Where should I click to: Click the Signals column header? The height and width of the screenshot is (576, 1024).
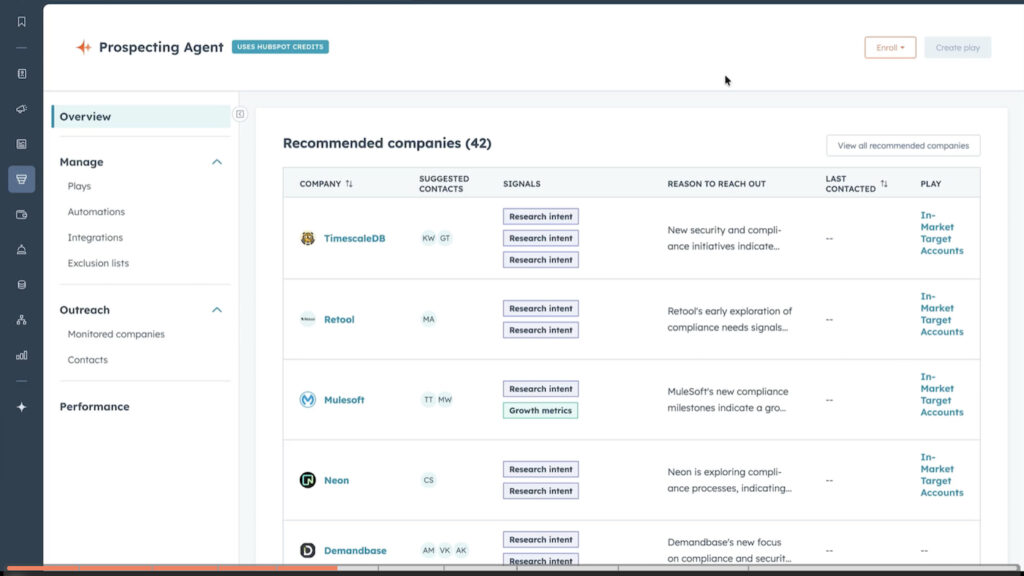(522, 184)
